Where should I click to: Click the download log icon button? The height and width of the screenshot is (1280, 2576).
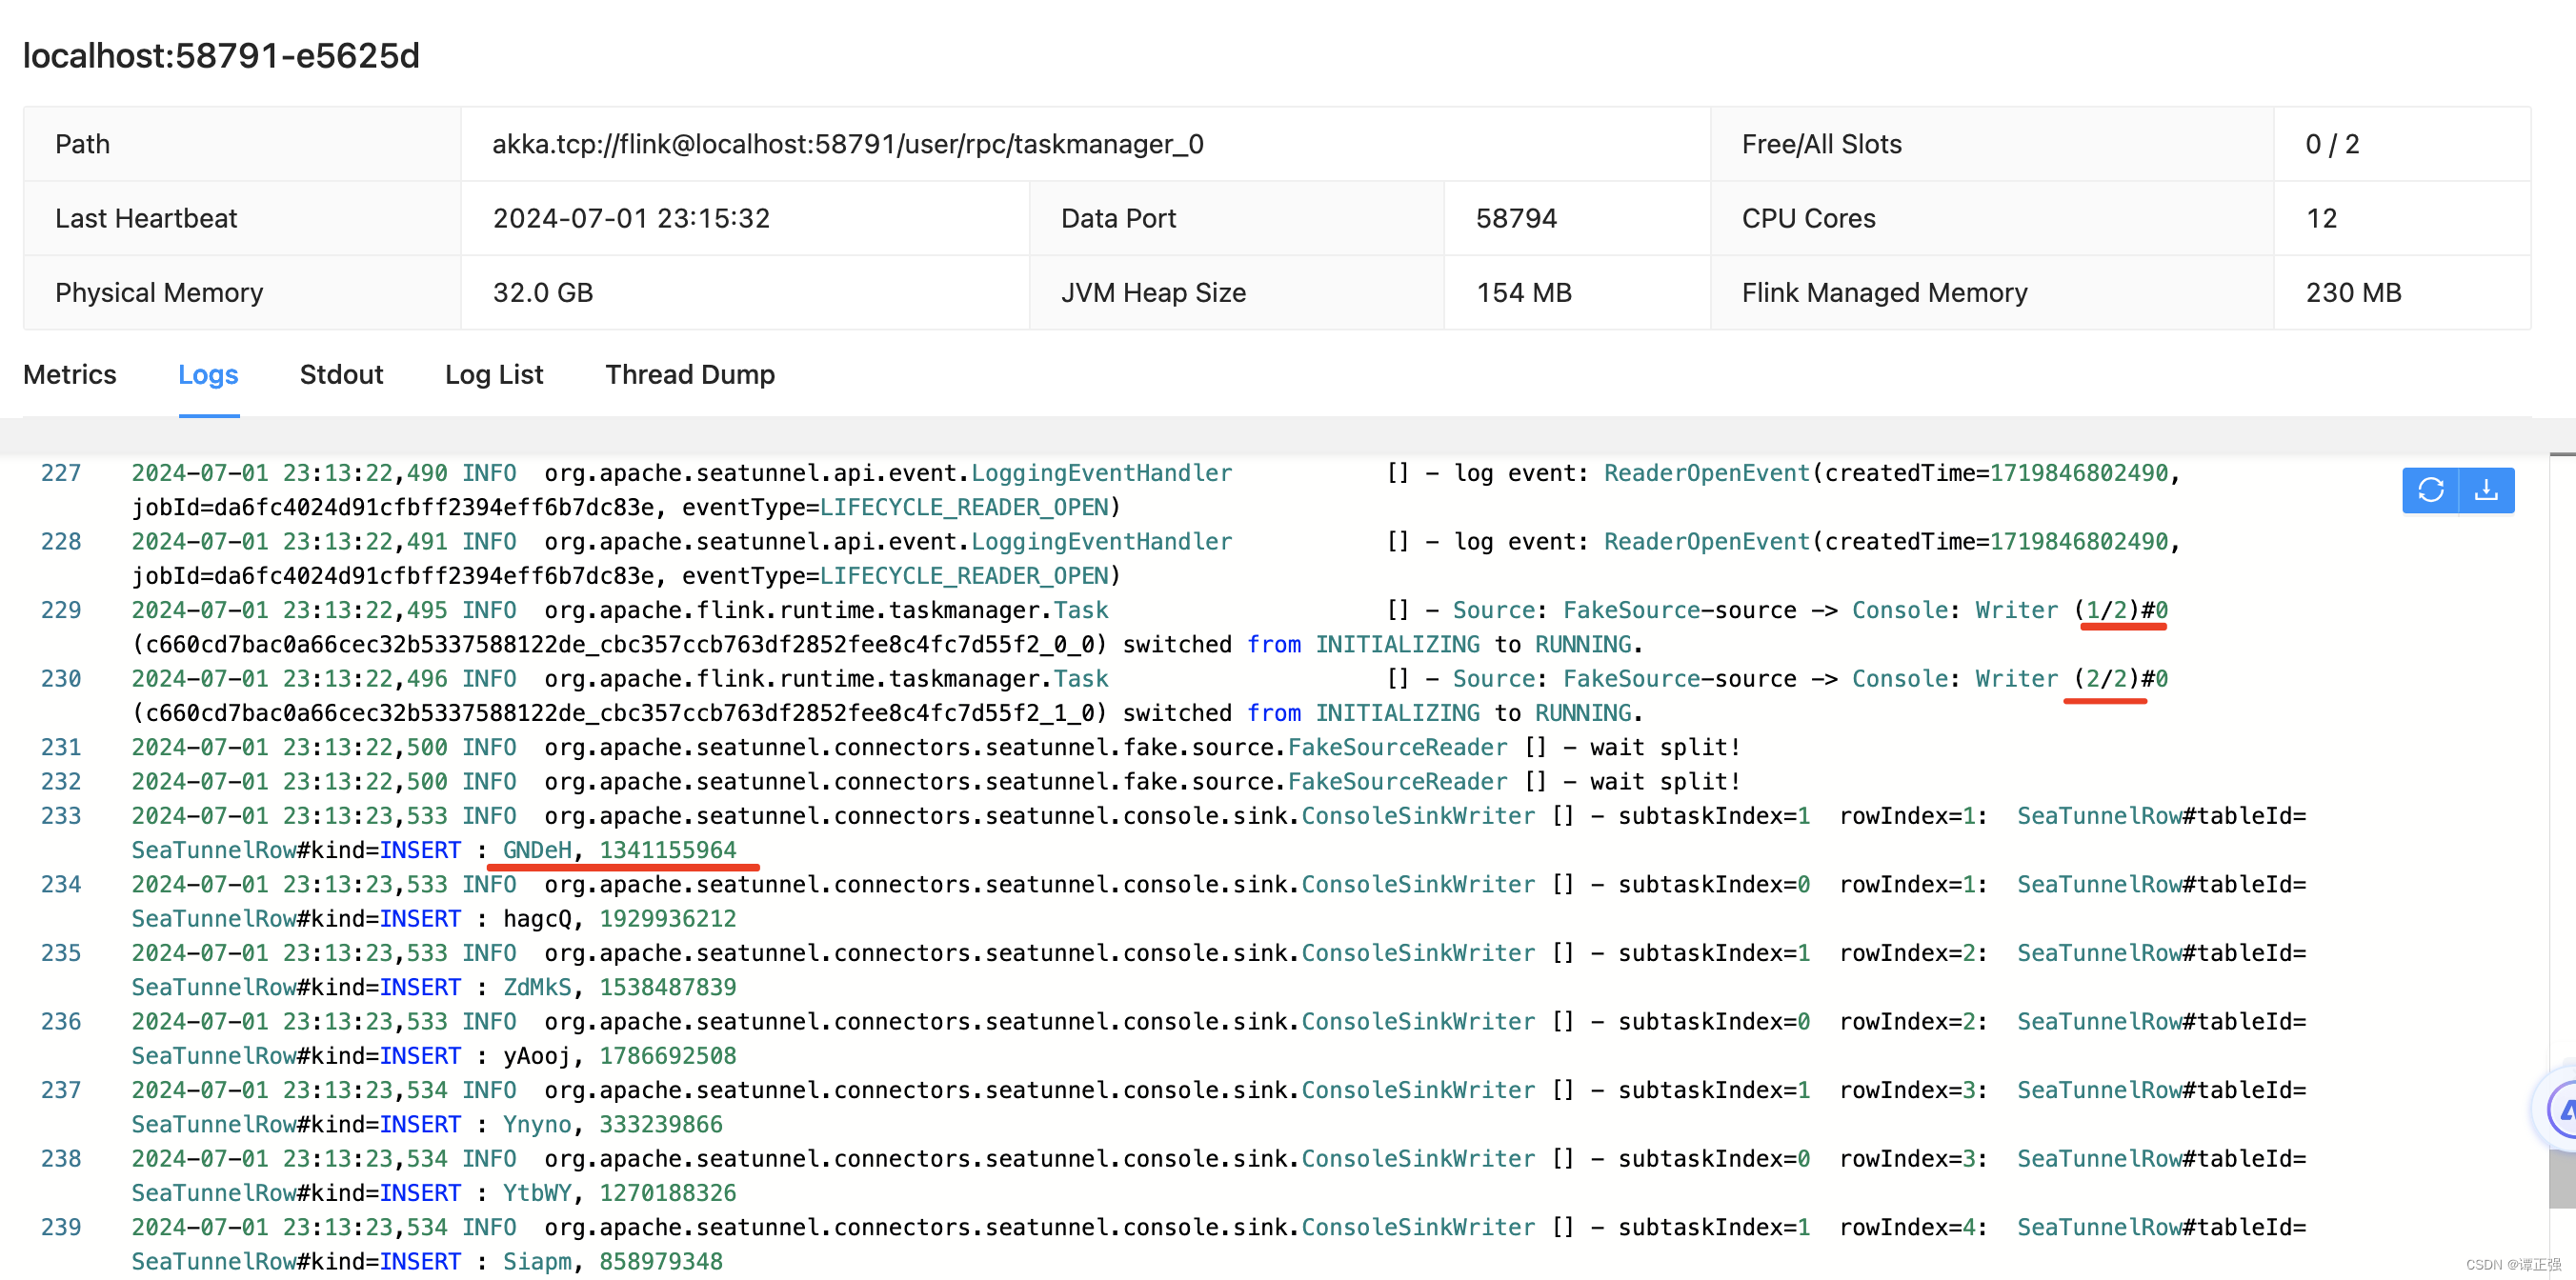(x=2490, y=491)
